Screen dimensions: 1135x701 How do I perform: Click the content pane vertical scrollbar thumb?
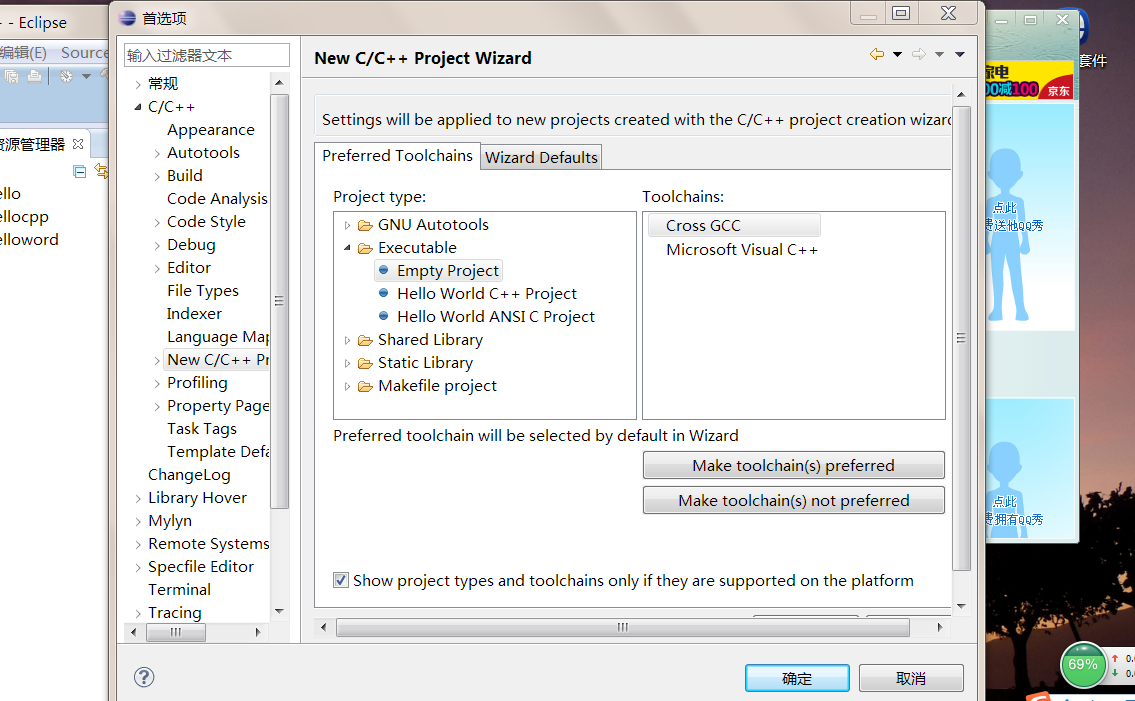click(x=961, y=338)
